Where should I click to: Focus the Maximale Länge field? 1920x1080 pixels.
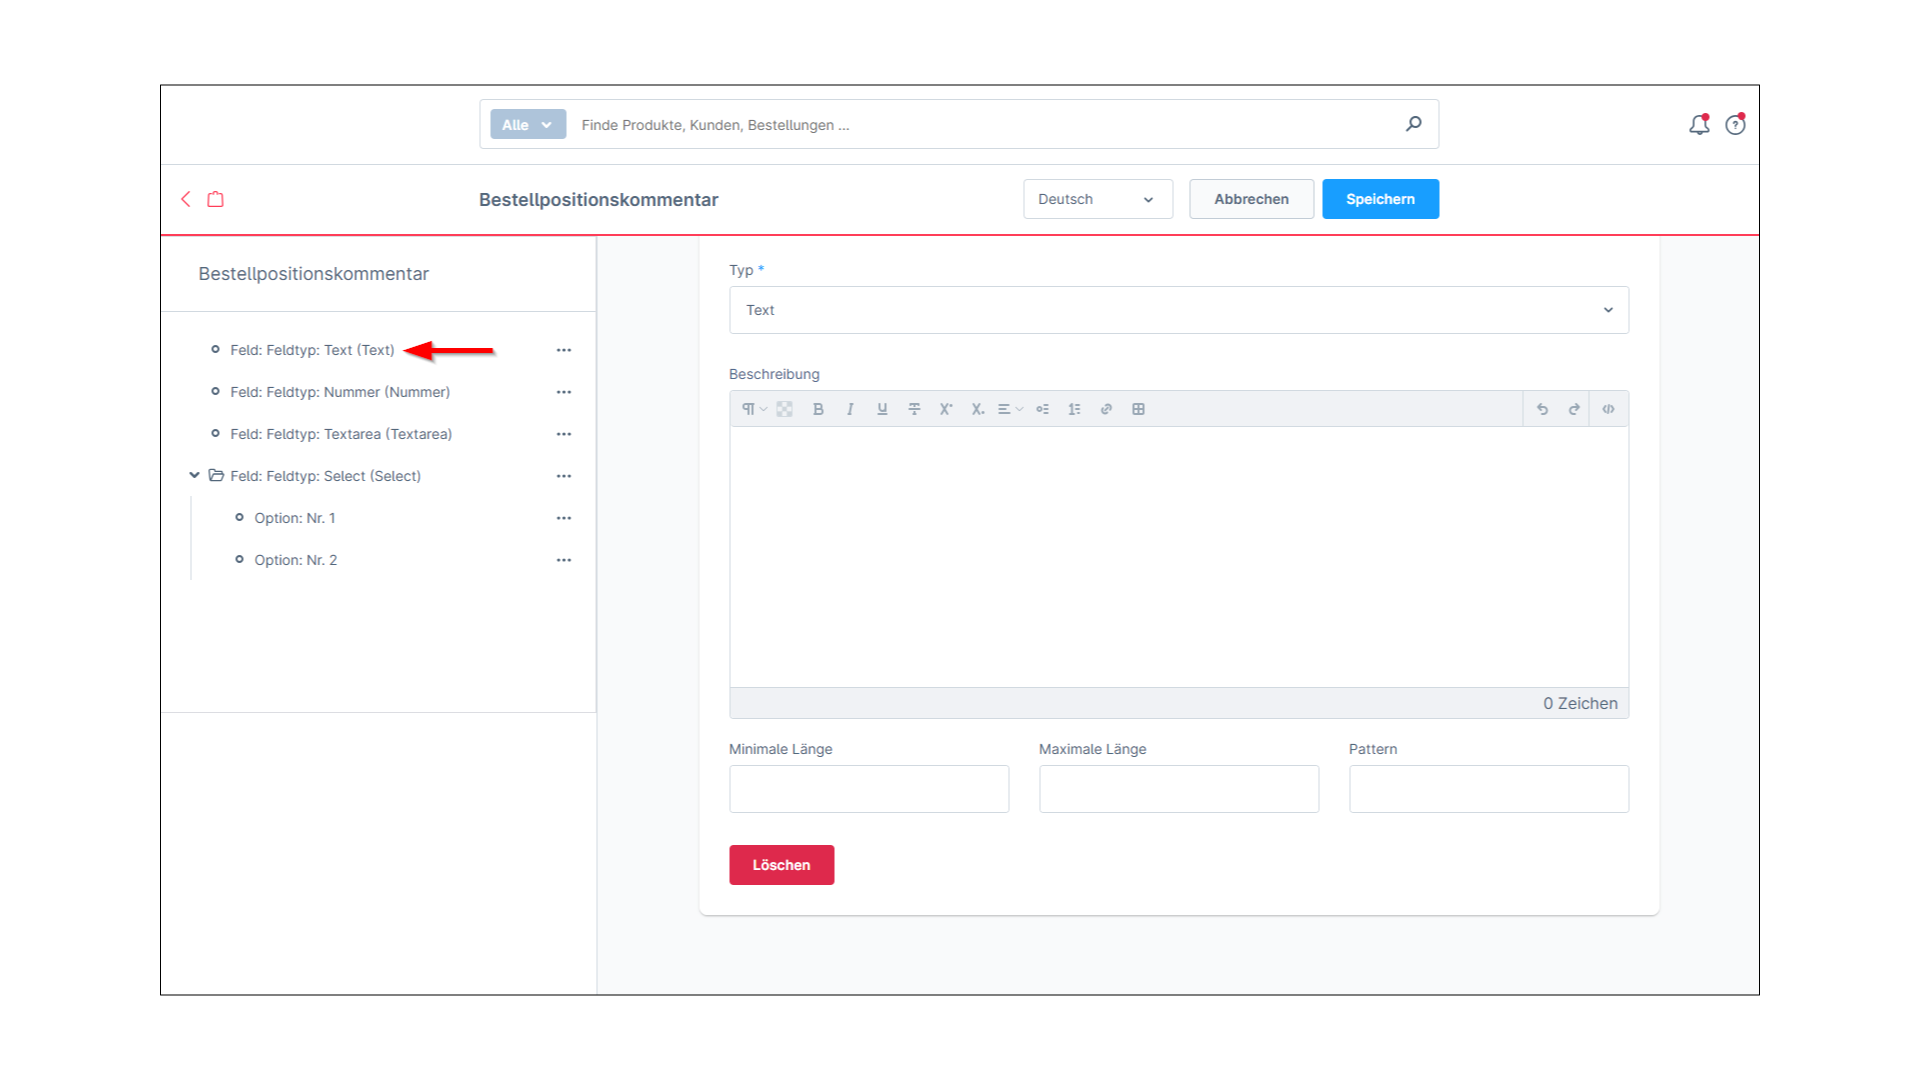point(1179,789)
